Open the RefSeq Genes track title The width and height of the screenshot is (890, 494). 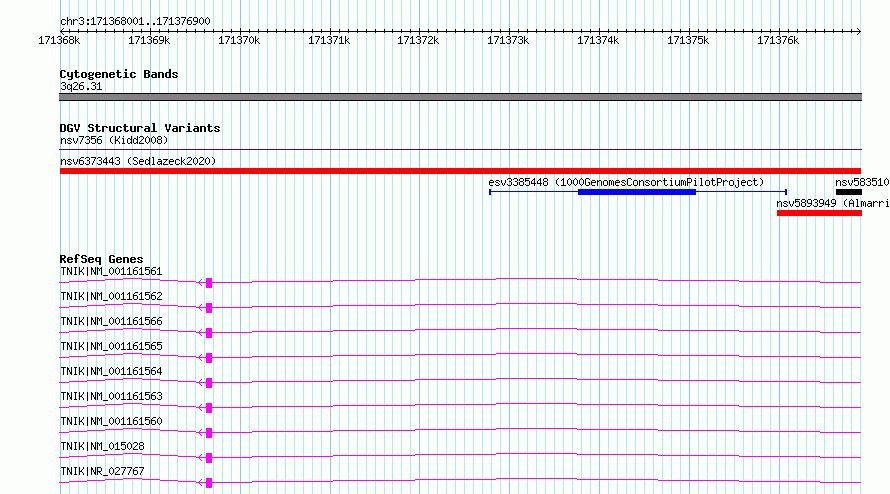pyautogui.click(x=101, y=259)
